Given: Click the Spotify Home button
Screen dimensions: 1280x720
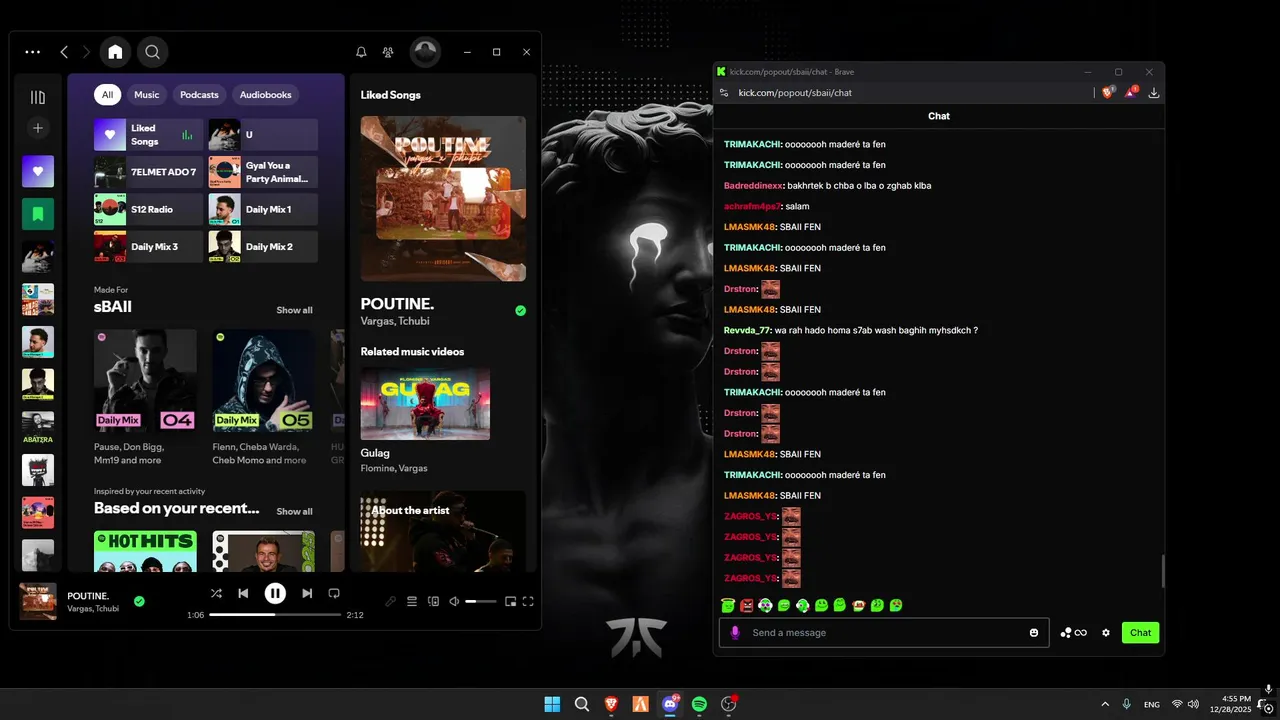Looking at the screenshot, I should point(116,52).
